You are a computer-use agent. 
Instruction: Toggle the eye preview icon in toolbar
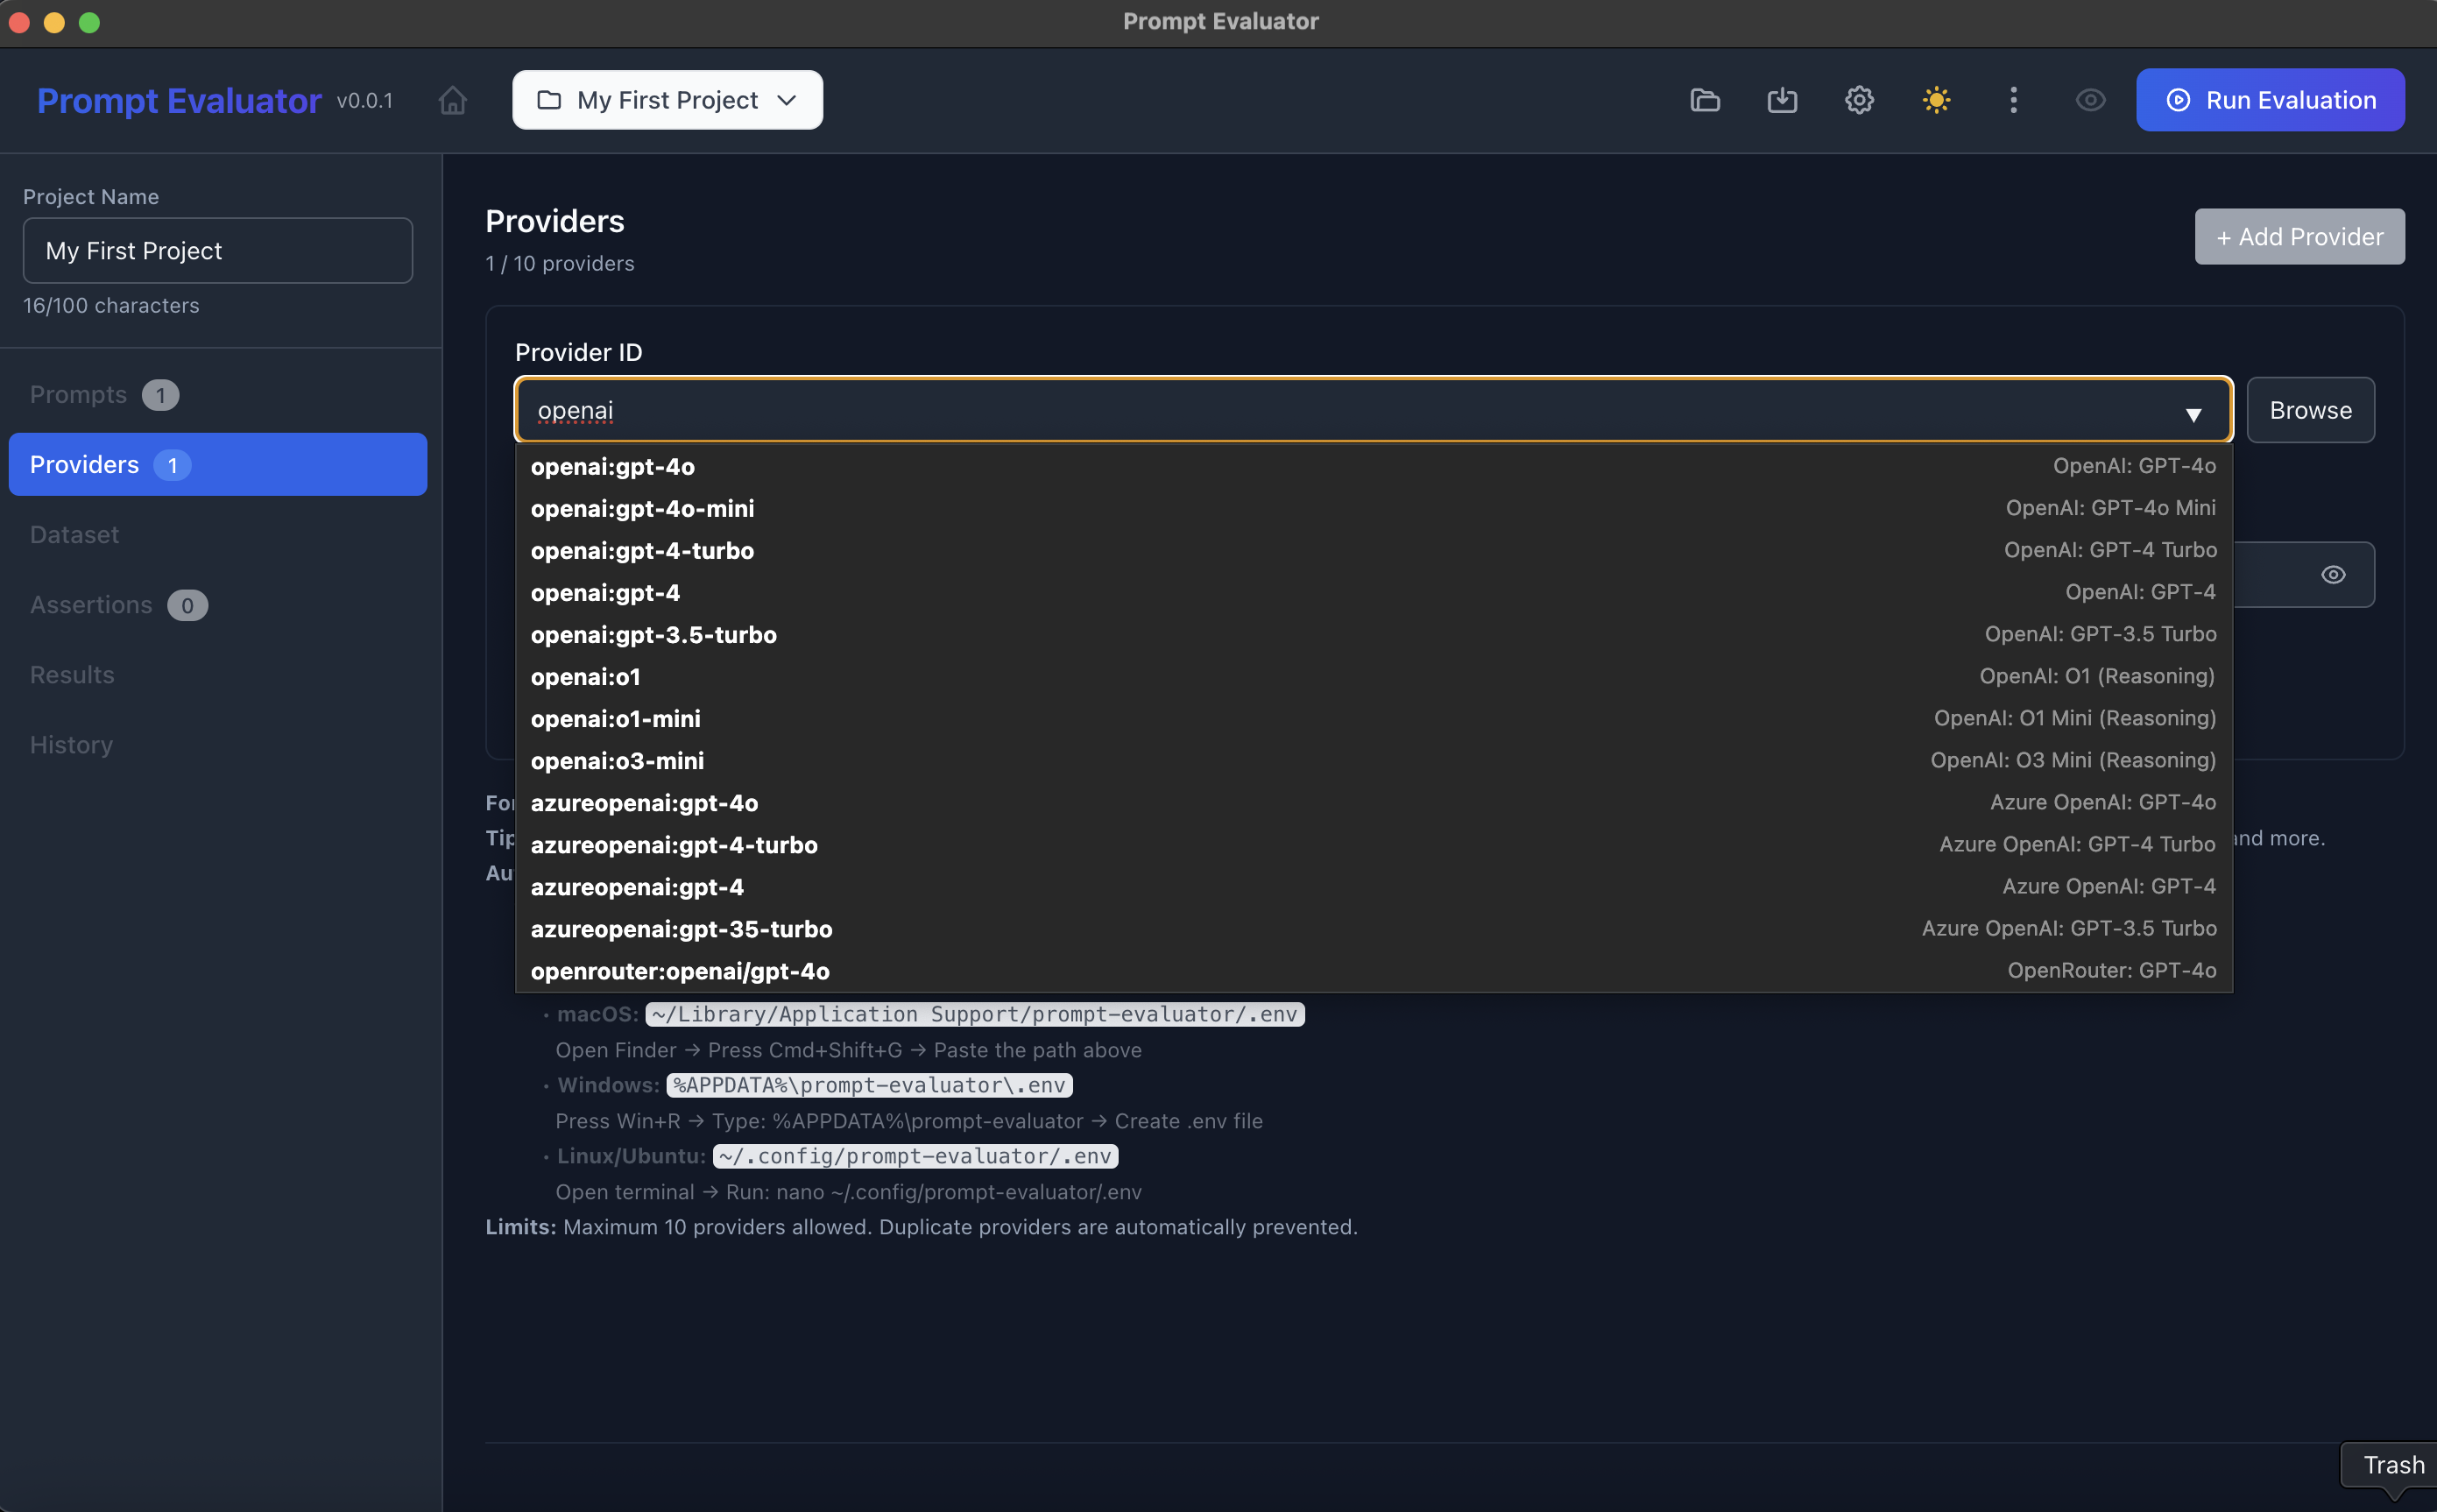click(2090, 100)
